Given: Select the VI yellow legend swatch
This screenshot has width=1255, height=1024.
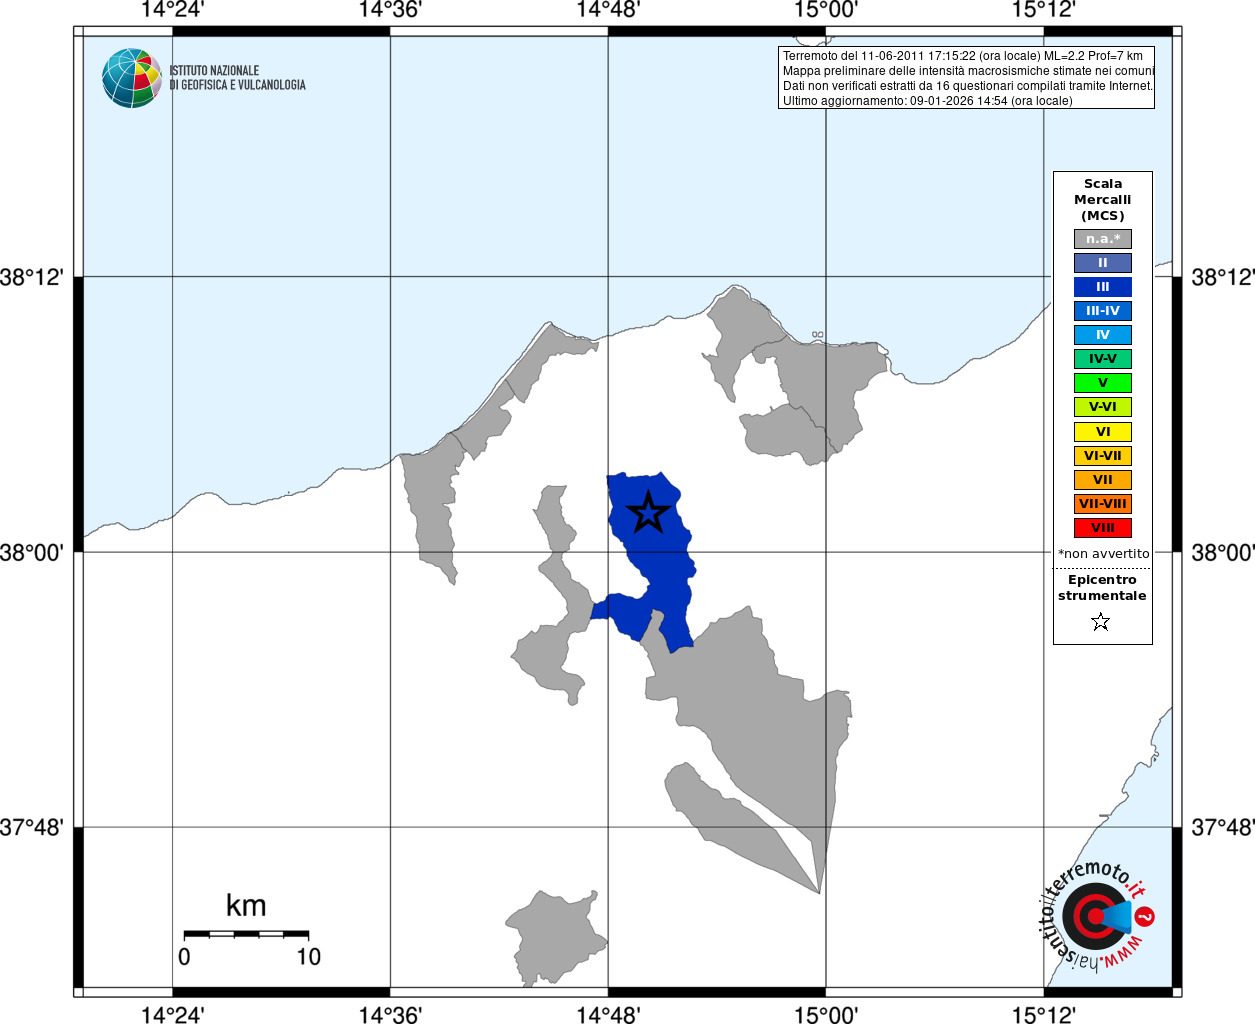Looking at the screenshot, I should 1103,432.
